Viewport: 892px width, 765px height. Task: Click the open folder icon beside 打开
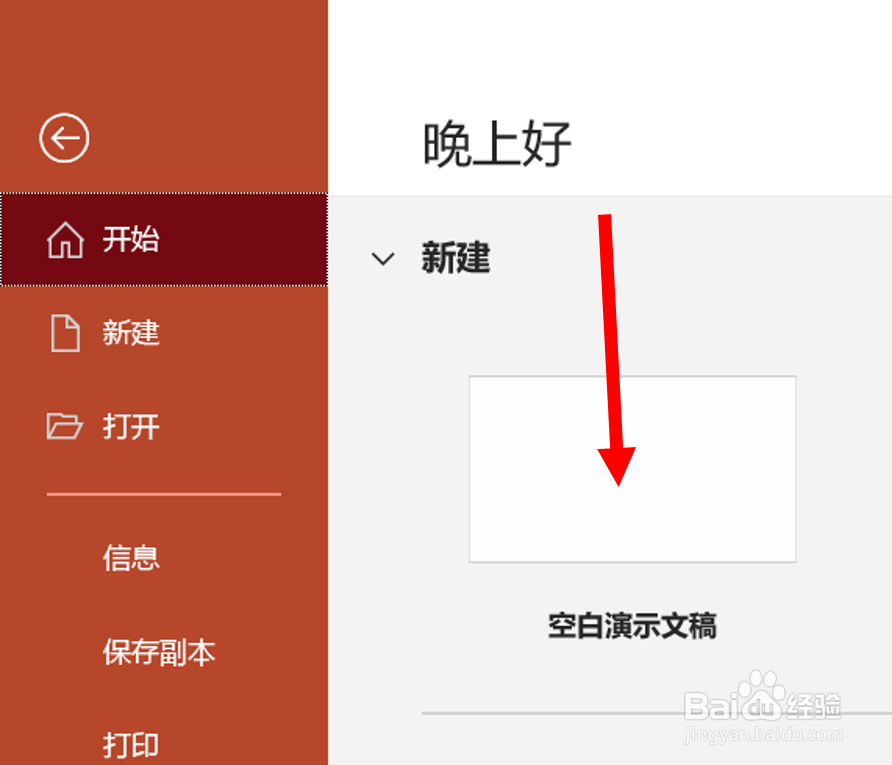click(64, 427)
